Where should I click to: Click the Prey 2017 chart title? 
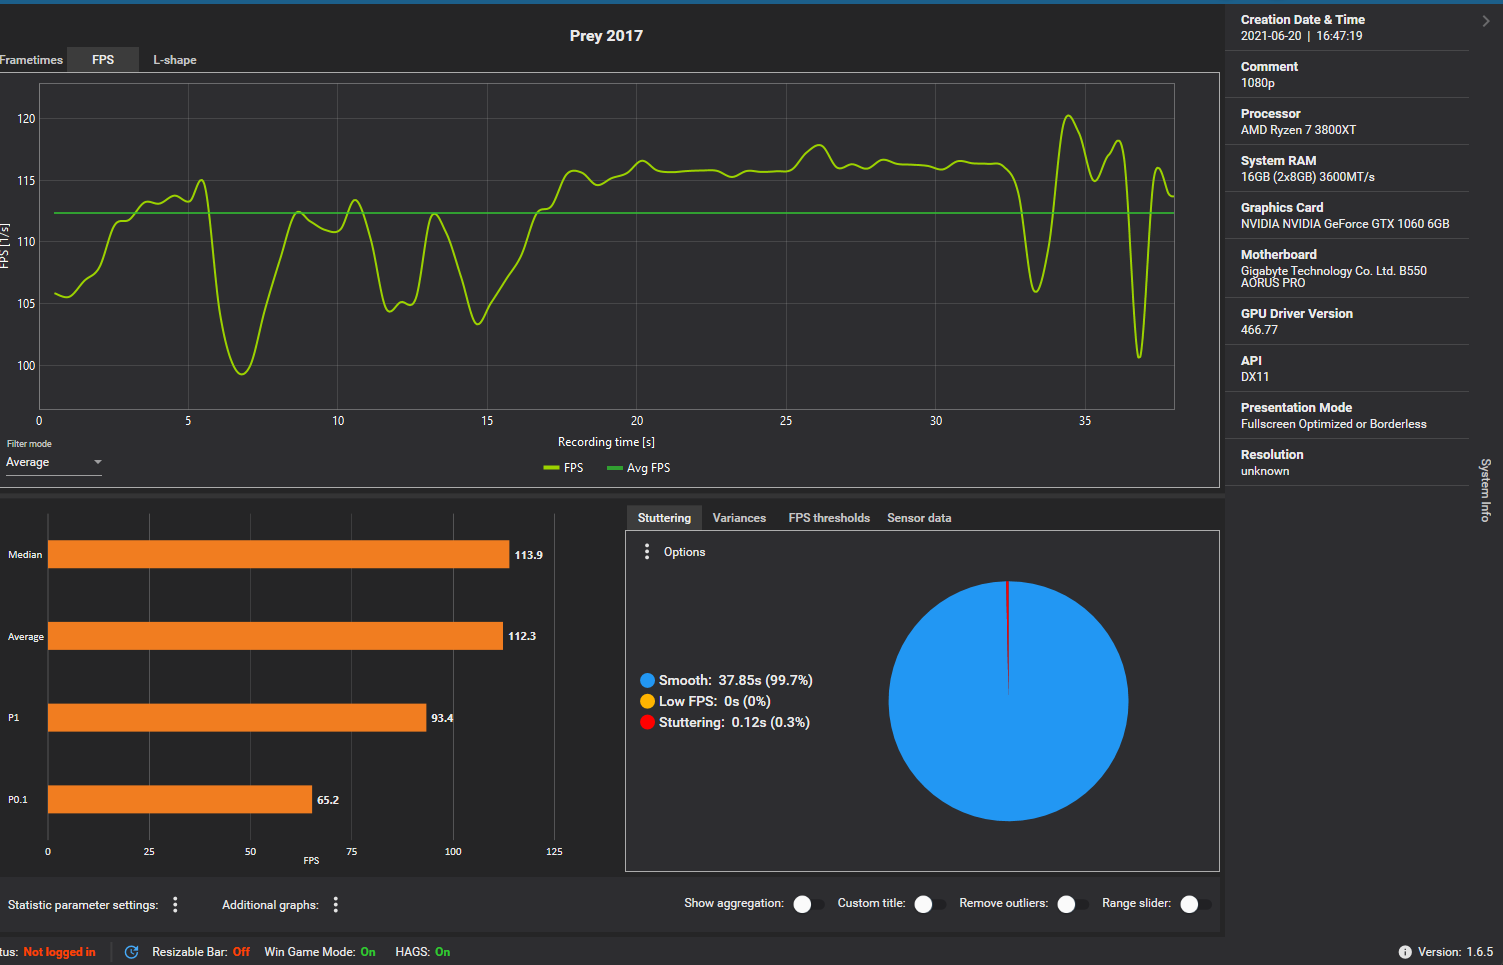coord(606,36)
